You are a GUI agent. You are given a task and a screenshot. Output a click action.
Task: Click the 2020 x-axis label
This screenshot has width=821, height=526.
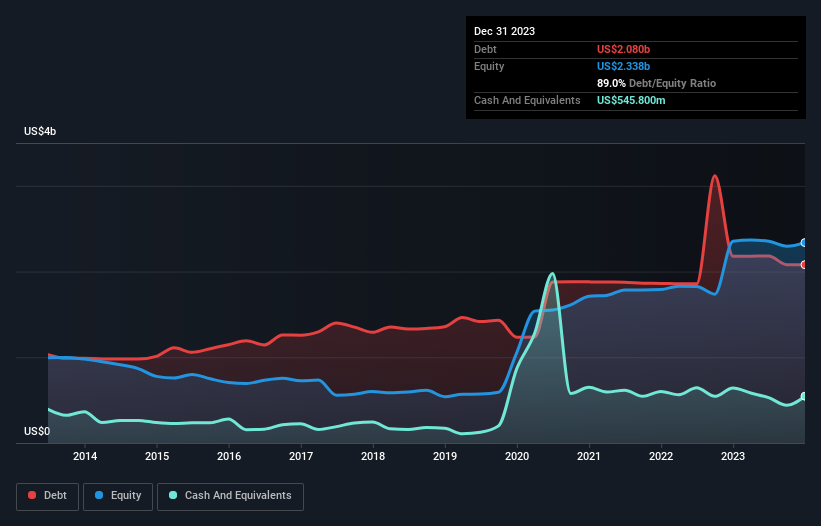click(517, 456)
